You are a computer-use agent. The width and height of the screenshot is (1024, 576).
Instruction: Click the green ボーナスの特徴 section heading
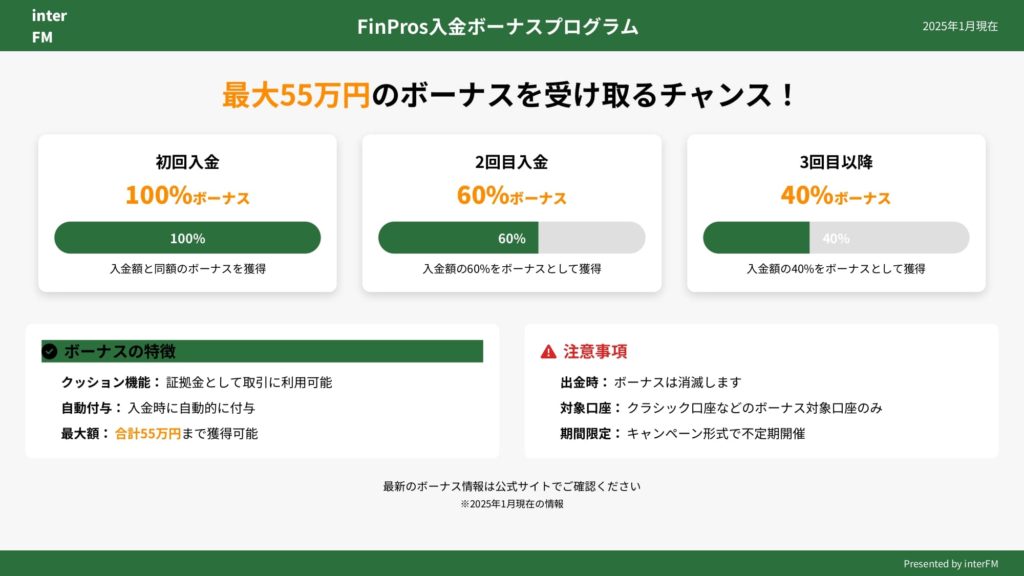pos(120,352)
